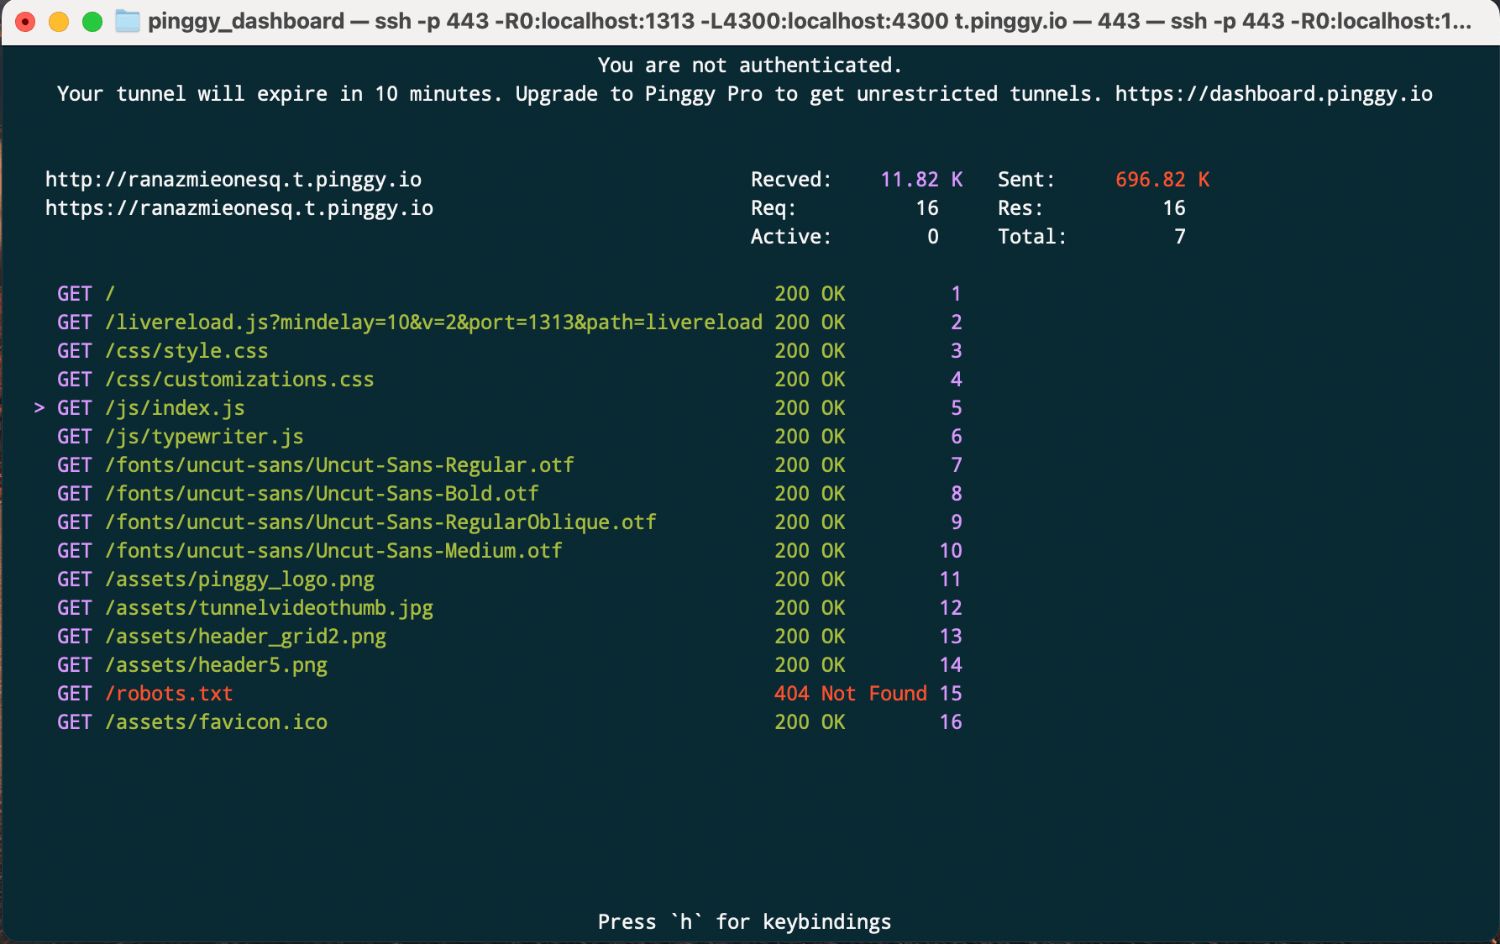Viewport: 1500px width, 944px height.
Task: Select the GET /css/customizations.css entry
Action: click(215, 379)
